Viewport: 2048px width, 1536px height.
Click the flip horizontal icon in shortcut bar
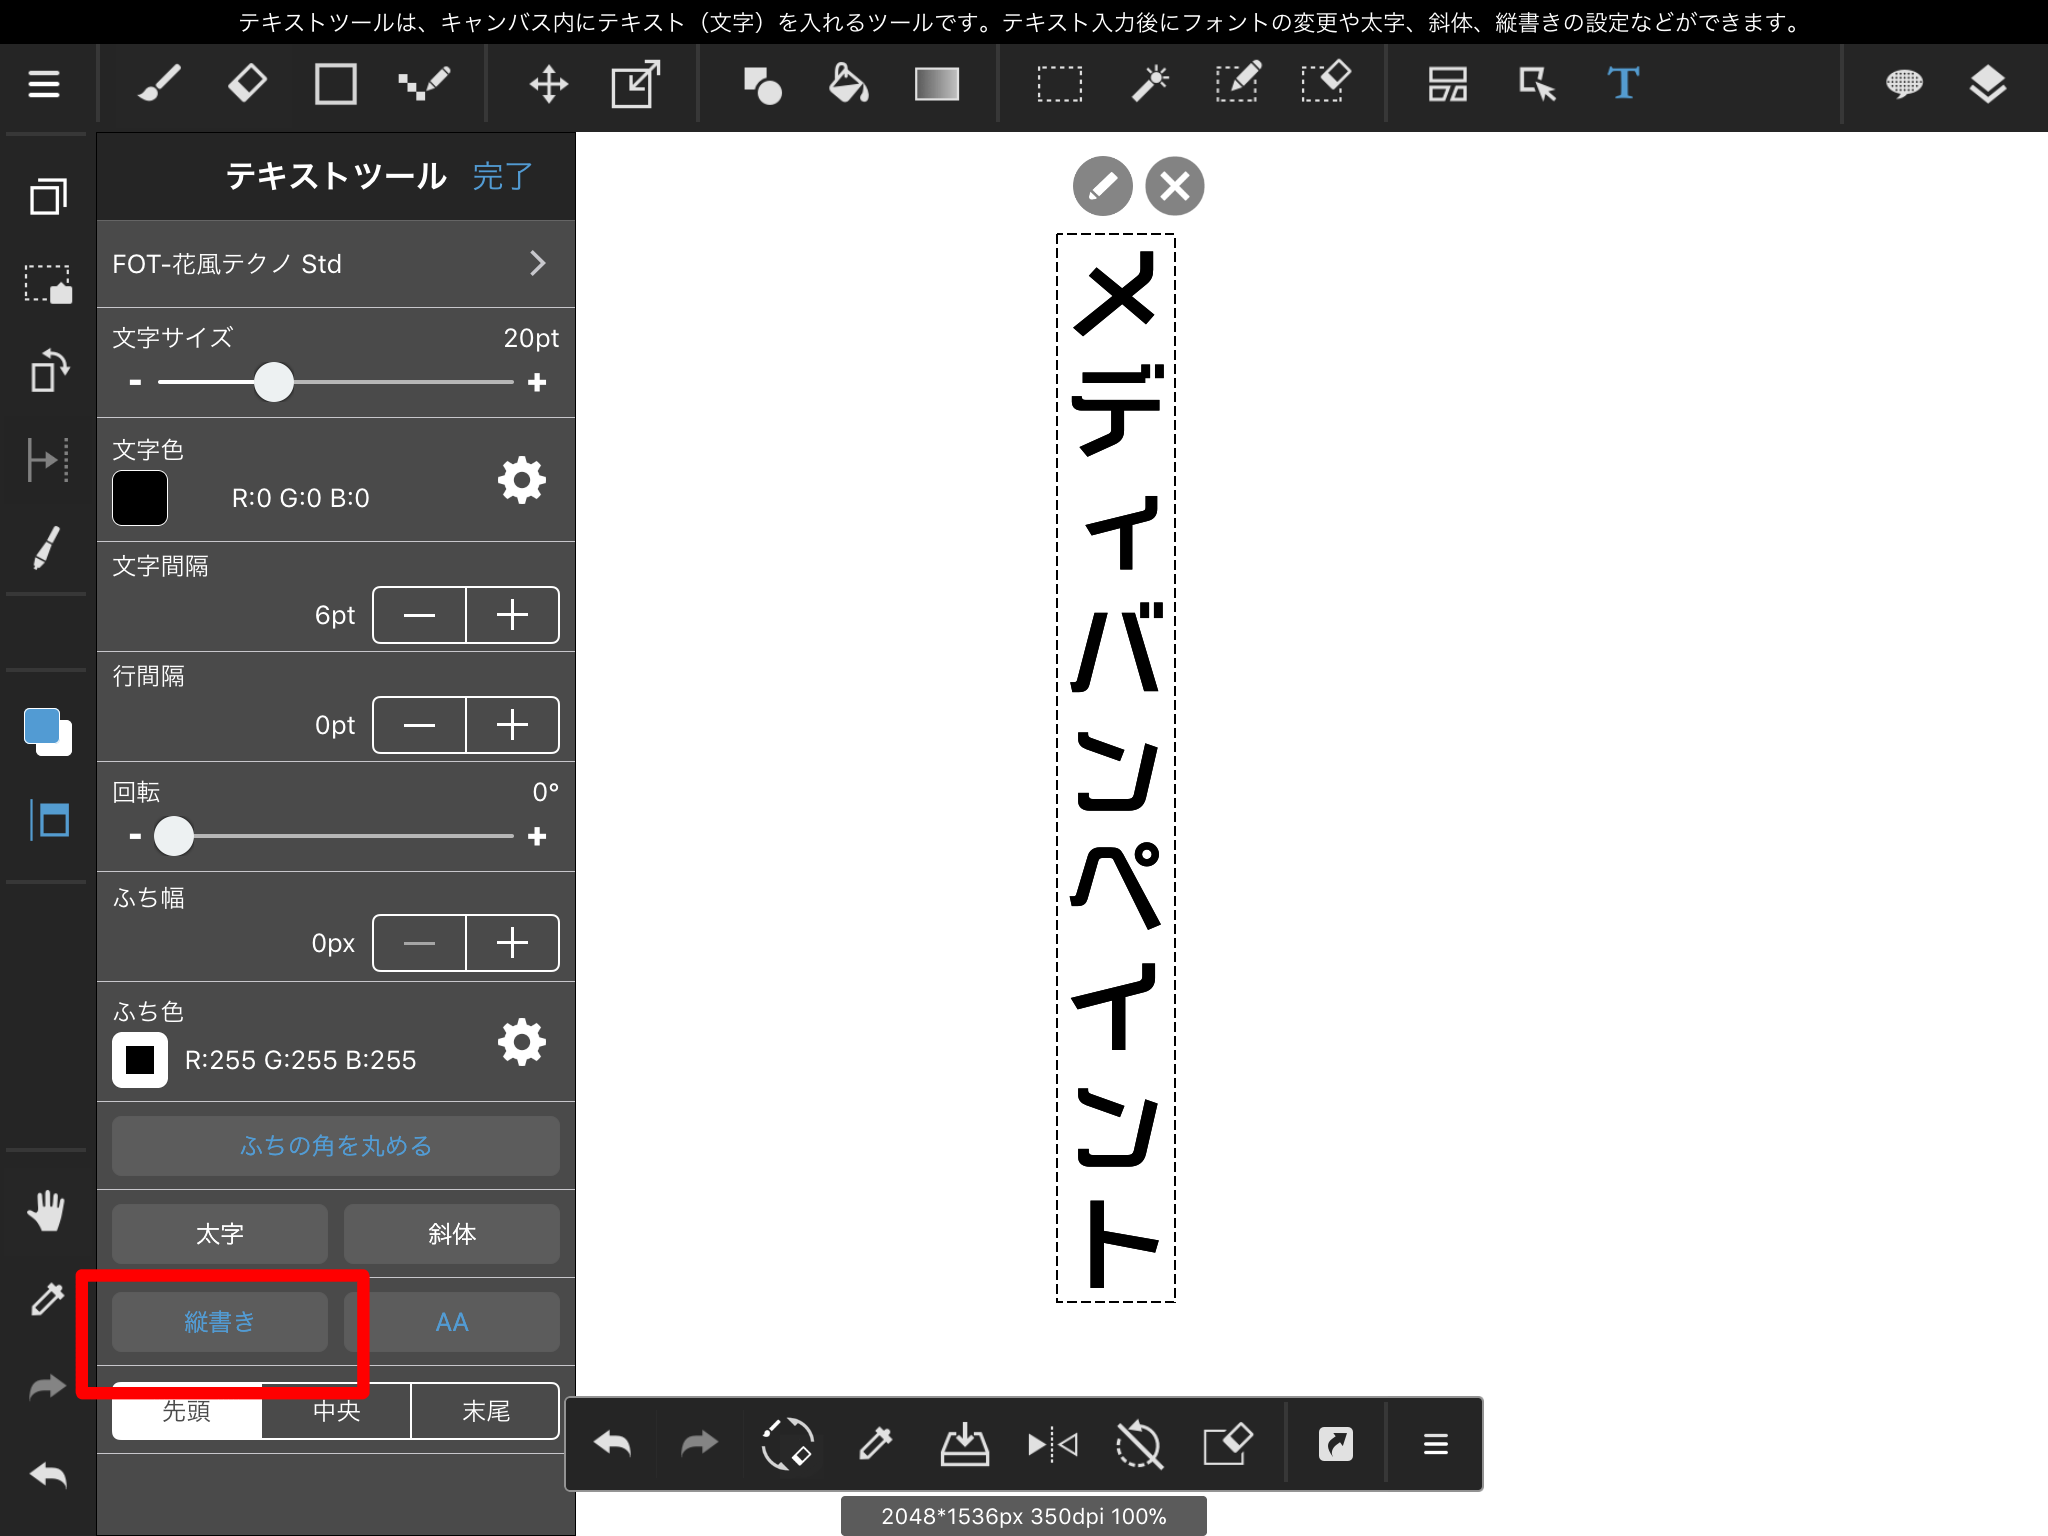[x=1052, y=1444]
